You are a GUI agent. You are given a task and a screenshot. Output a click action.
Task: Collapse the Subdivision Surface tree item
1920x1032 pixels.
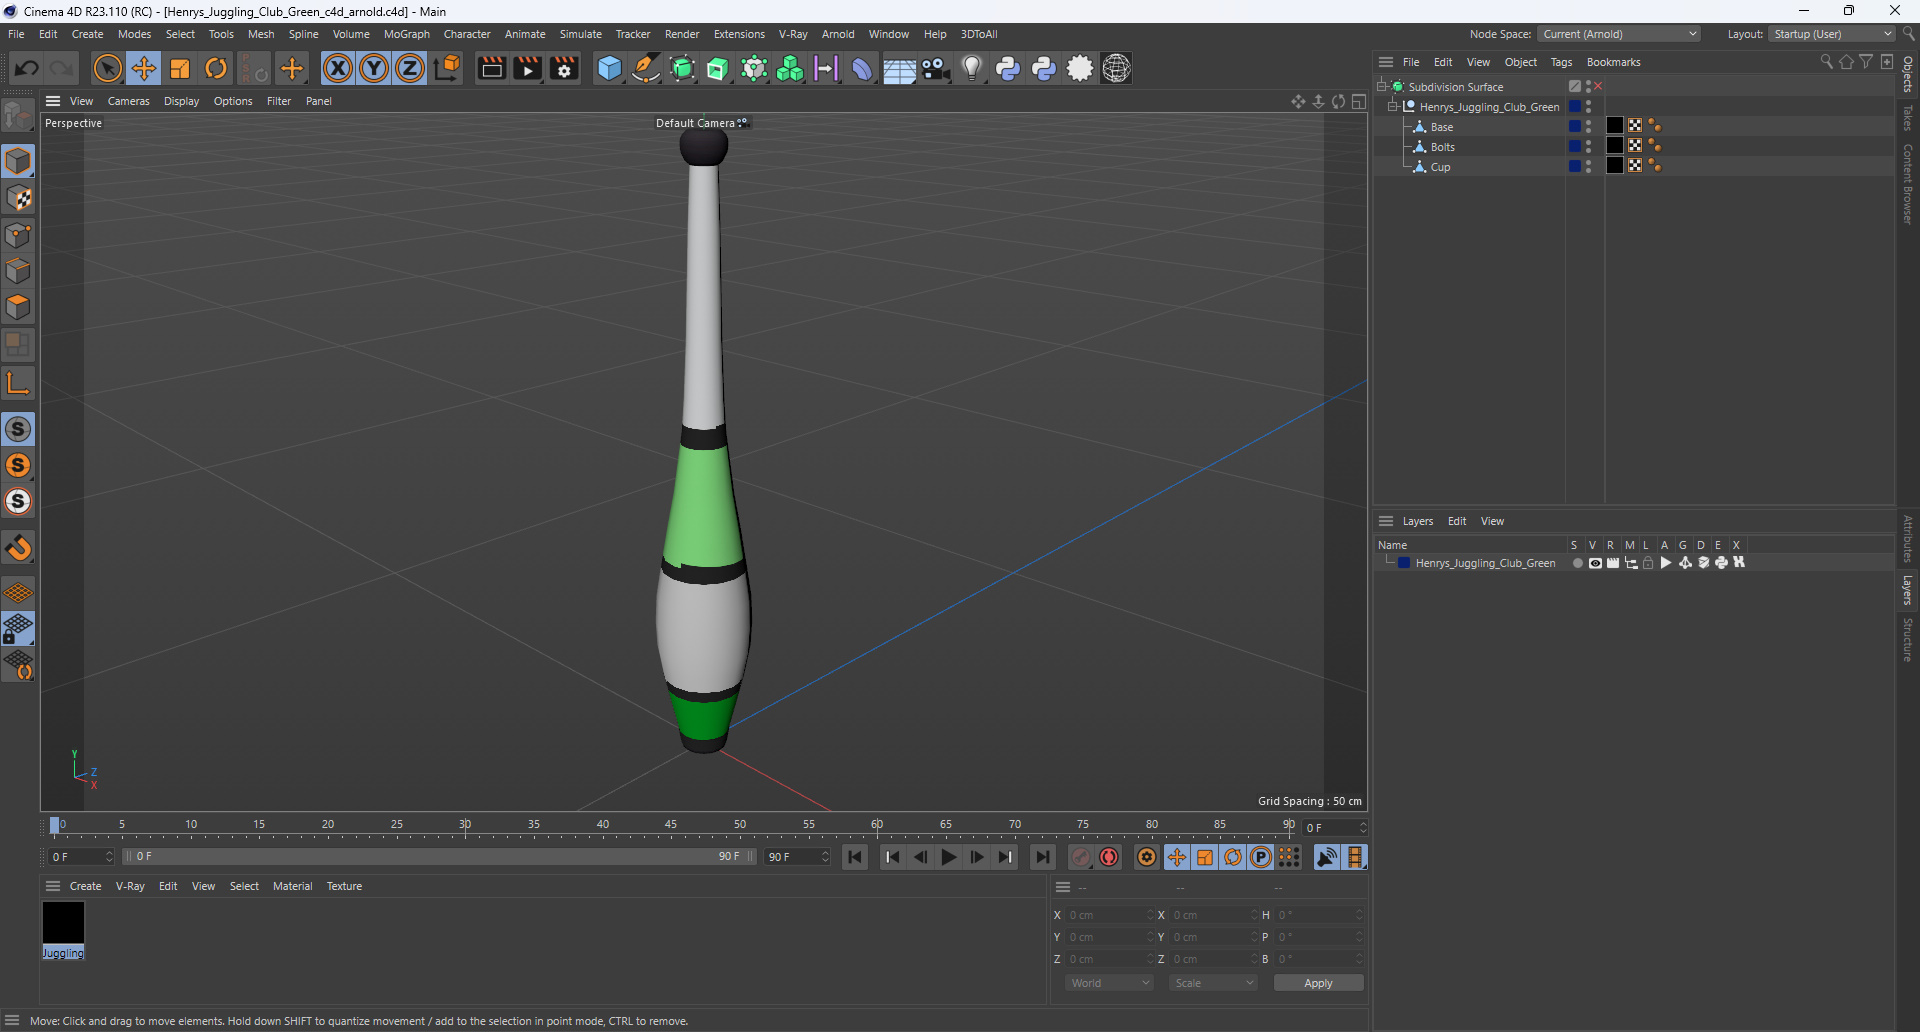click(x=1381, y=87)
